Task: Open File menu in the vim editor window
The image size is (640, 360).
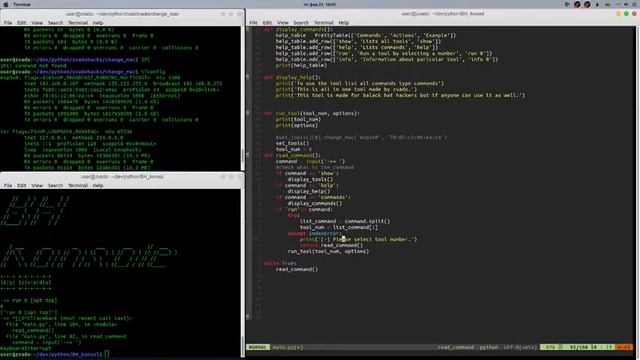Action: (x=253, y=23)
